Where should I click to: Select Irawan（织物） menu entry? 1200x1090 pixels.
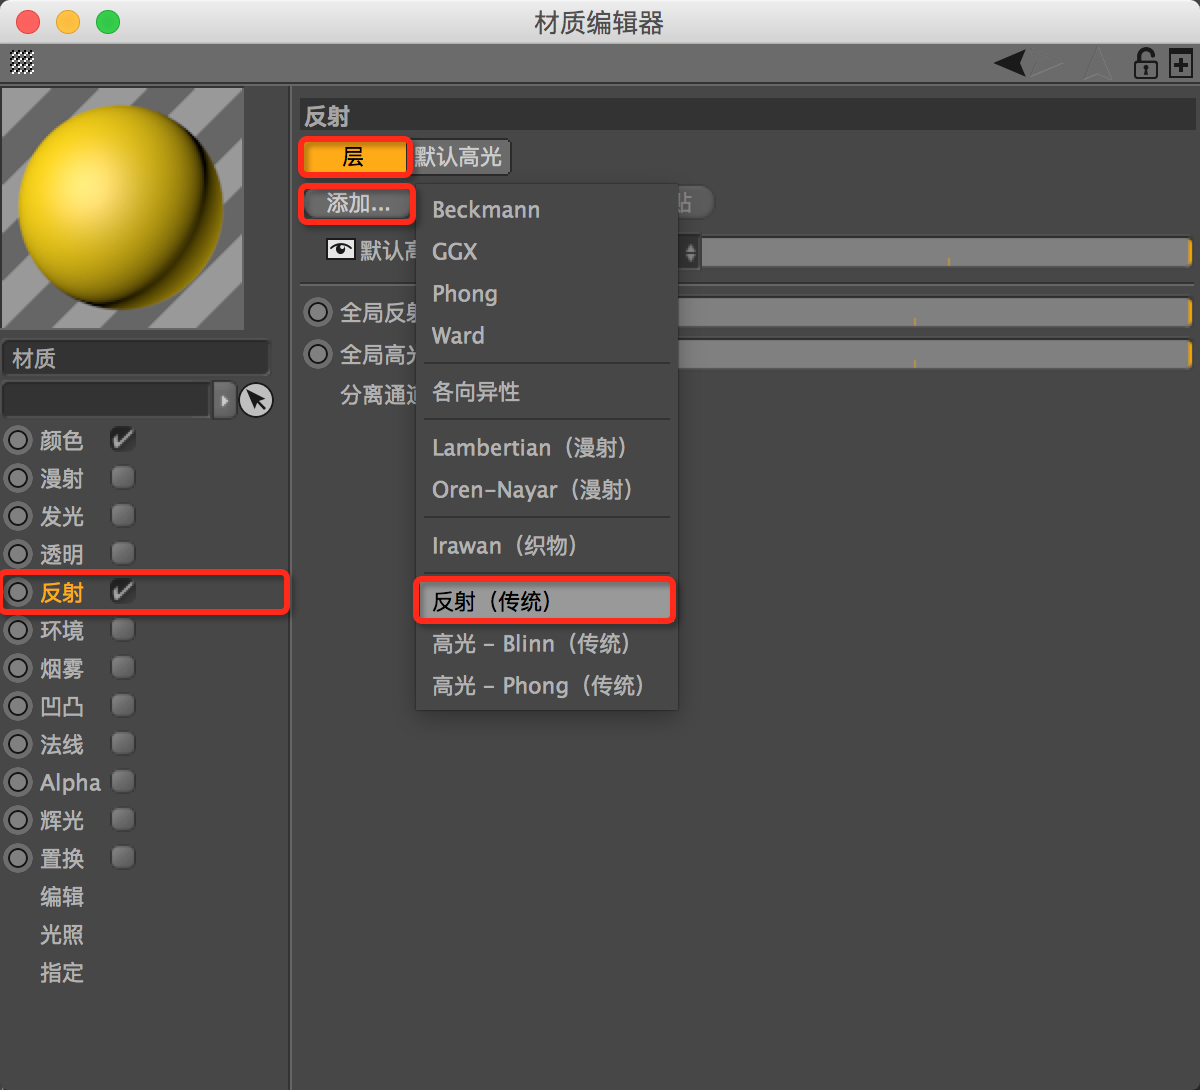(x=546, y=546)
